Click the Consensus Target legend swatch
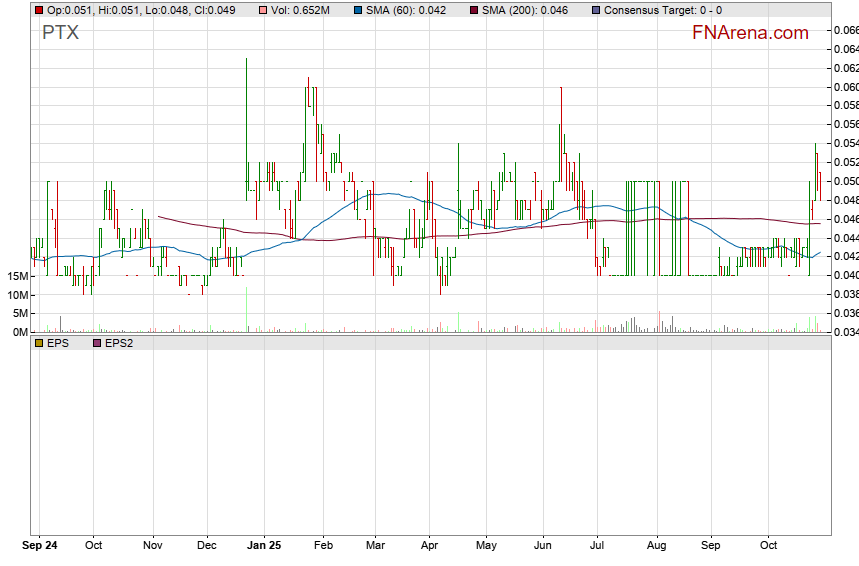 point(597,10)
